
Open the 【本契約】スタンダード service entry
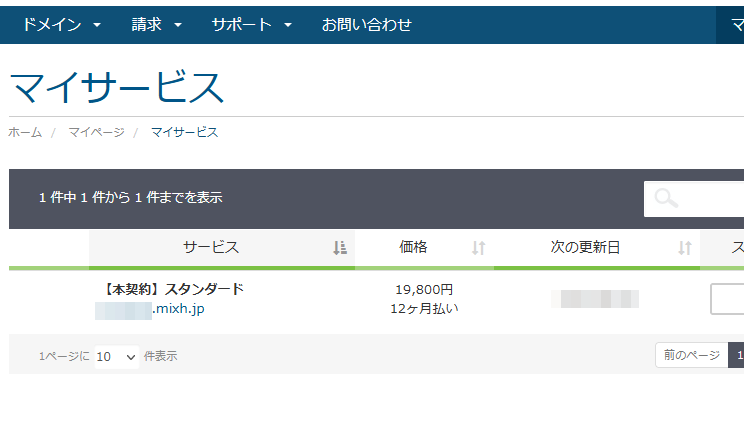pyautogui.click(x=173, y=289)
